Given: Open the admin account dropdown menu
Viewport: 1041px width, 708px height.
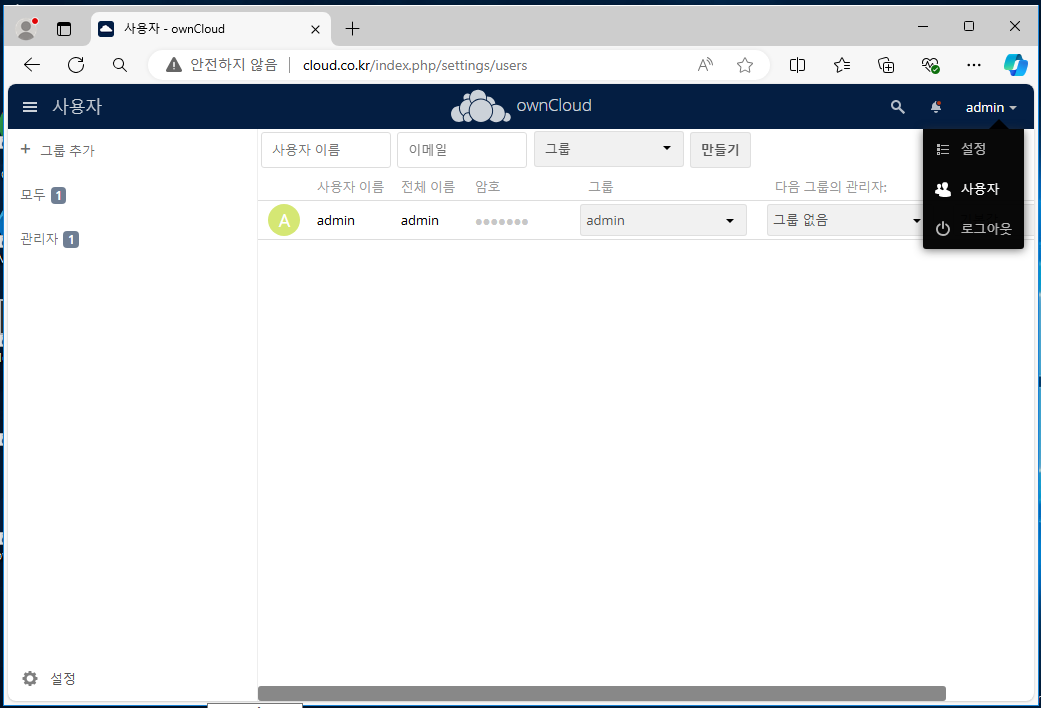Looking at the screenshot, I should [x=991, y=107].
